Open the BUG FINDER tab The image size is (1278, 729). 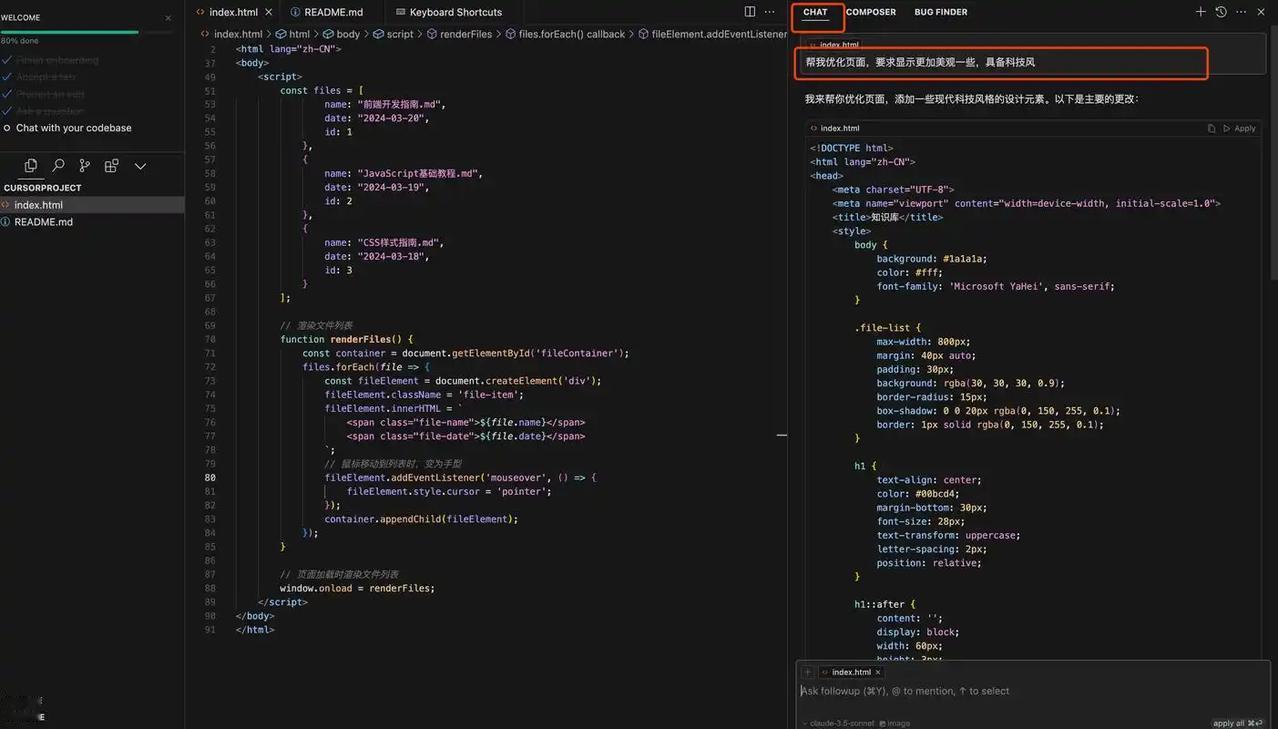[x=941, y=12]
